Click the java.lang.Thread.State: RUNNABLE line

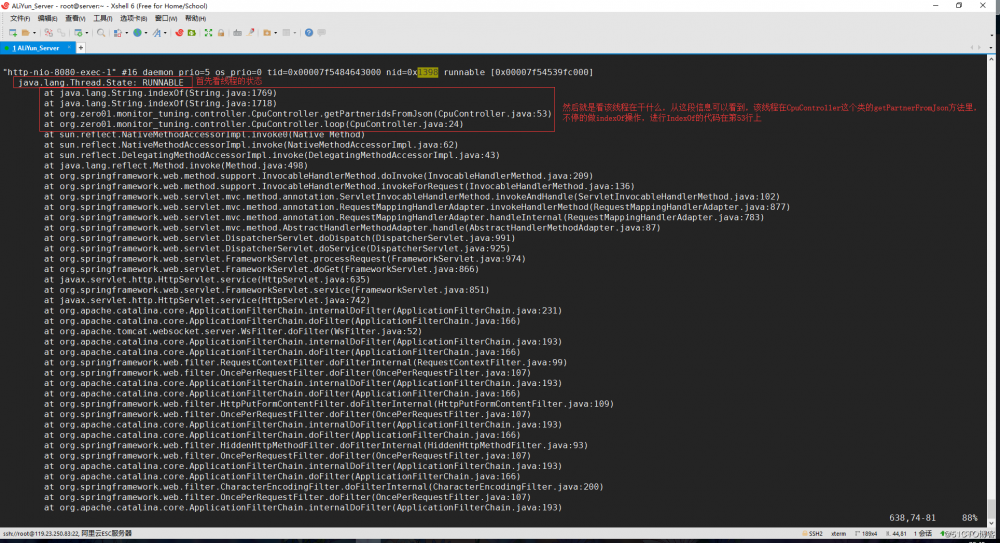pos(101,83)
